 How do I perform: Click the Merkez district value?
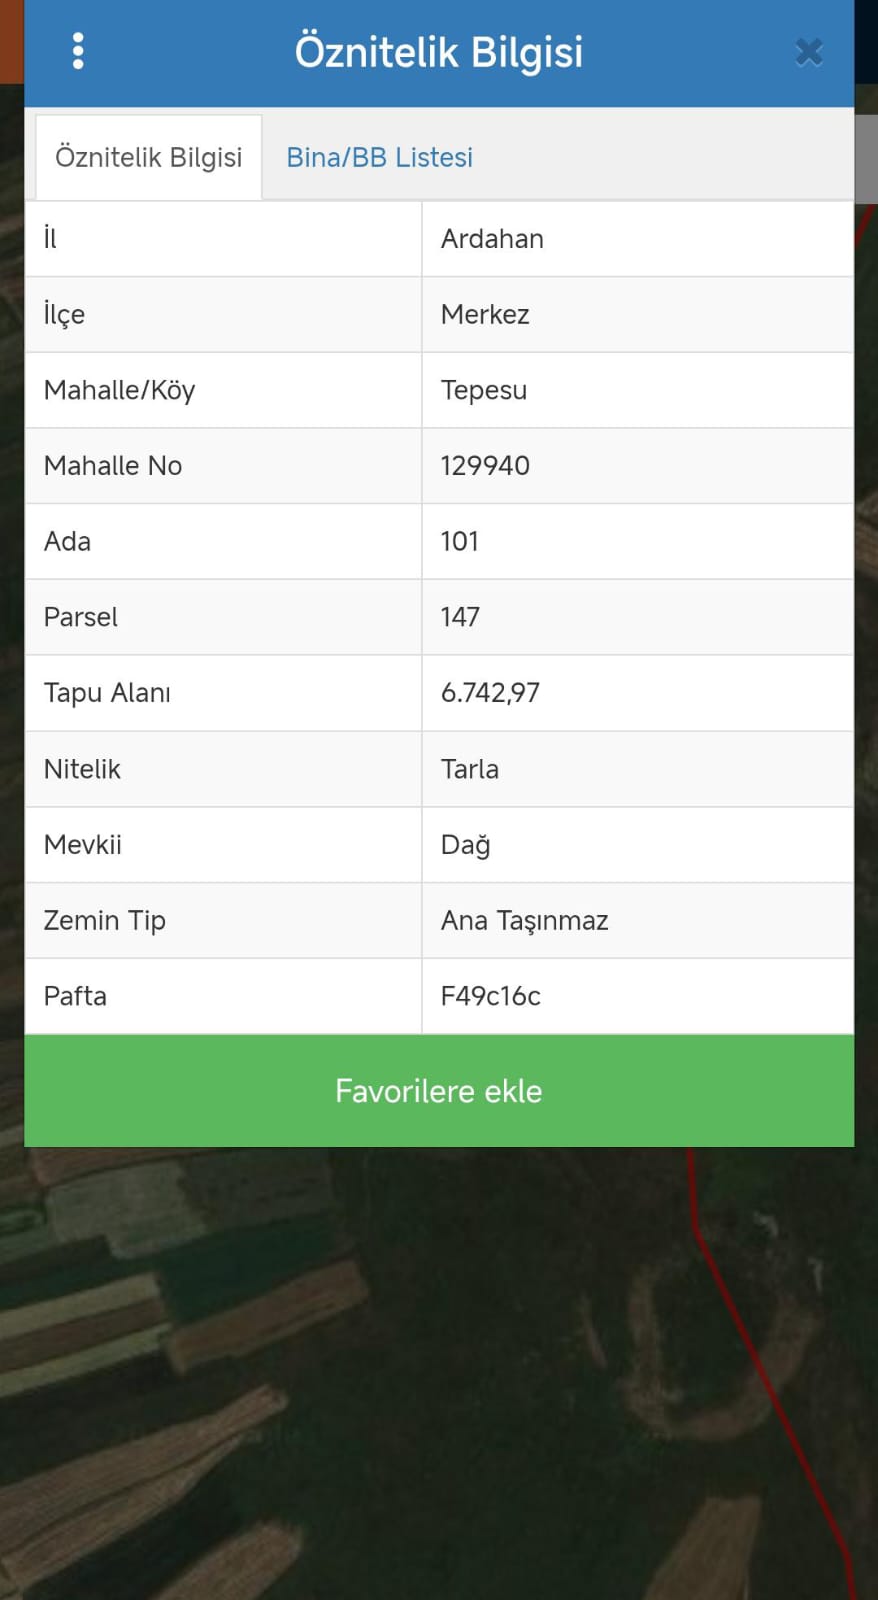(x=485, y=315)
